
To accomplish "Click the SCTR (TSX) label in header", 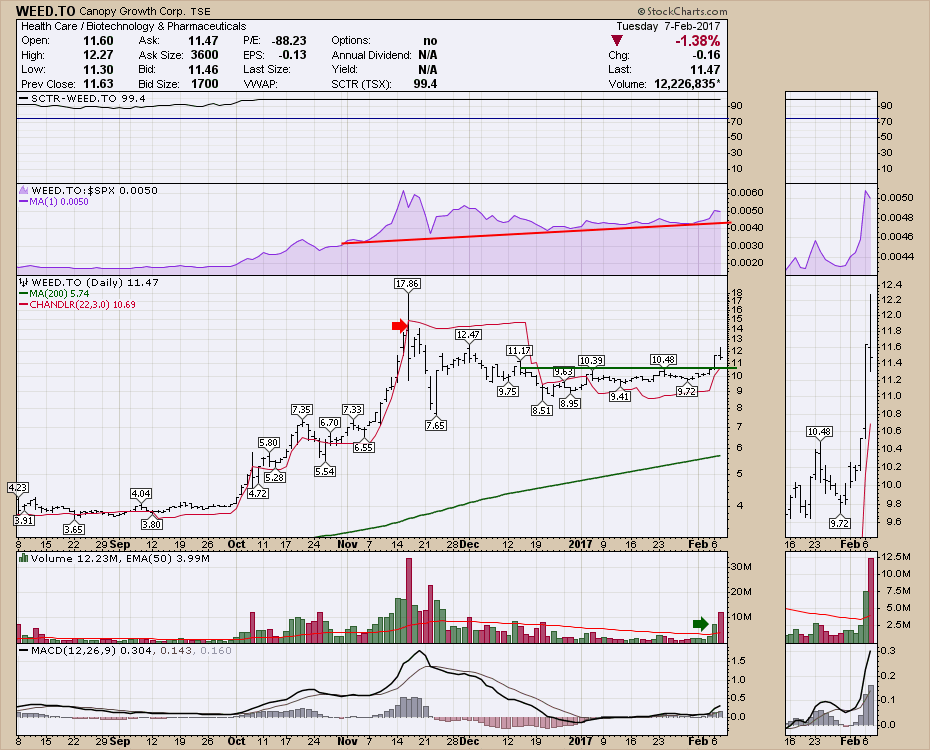I will pos(361,84).
